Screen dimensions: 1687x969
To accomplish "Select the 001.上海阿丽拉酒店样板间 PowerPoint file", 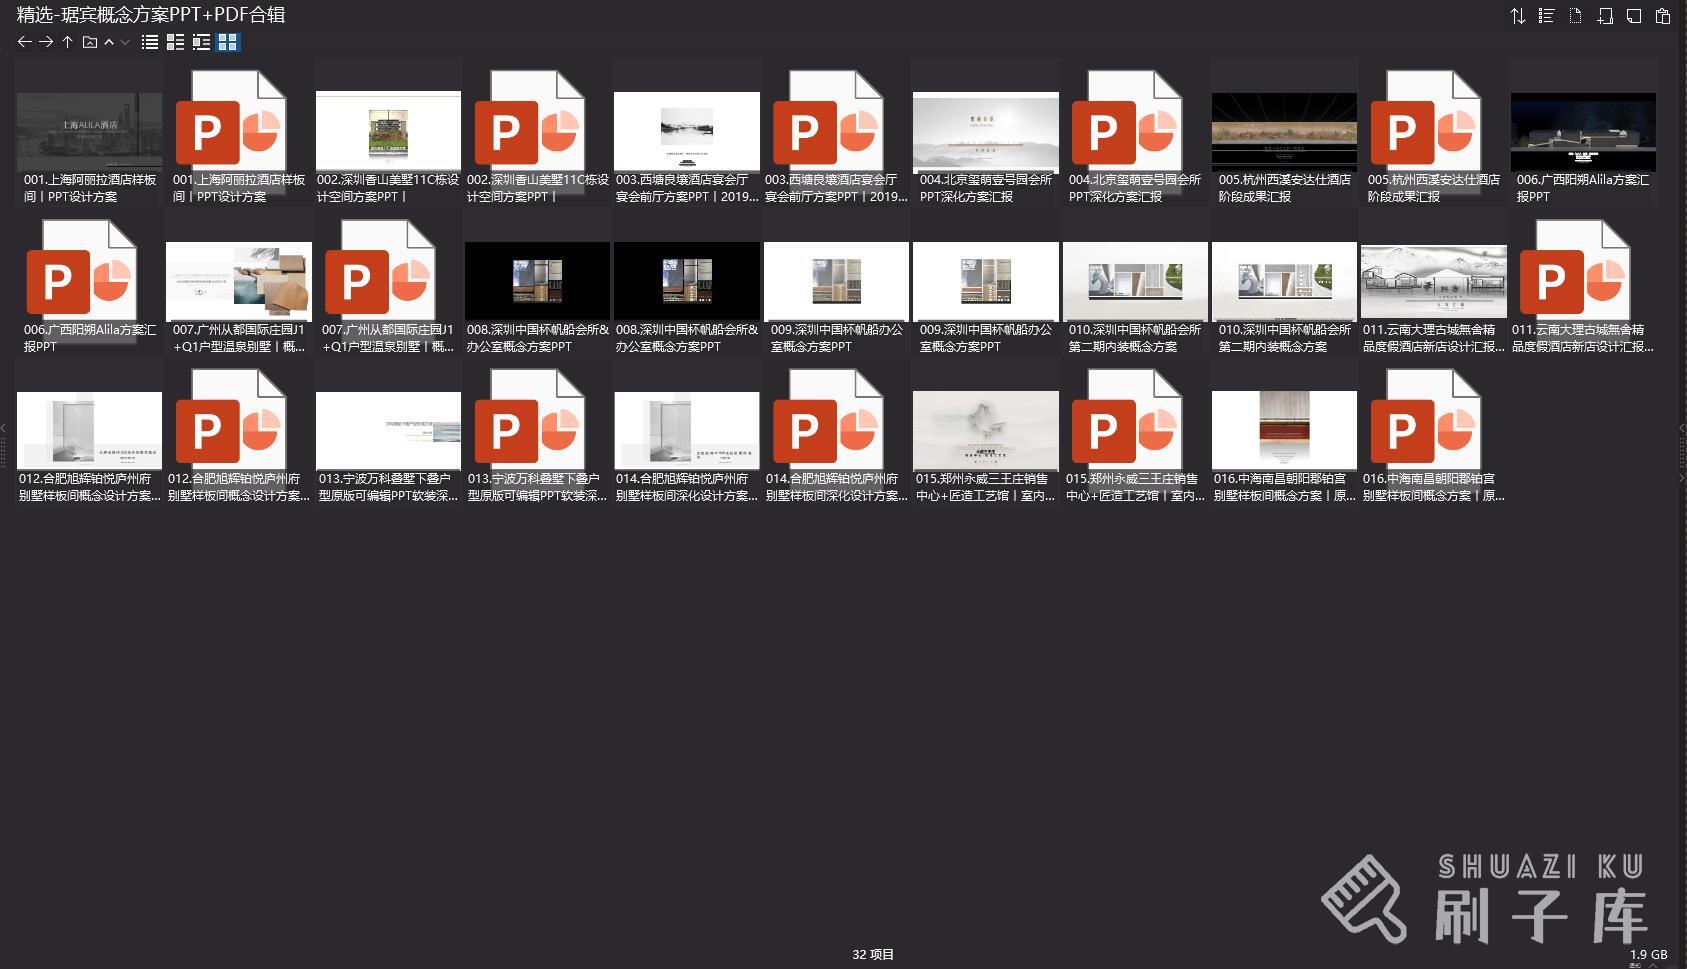I will click(x=238, y=132).
